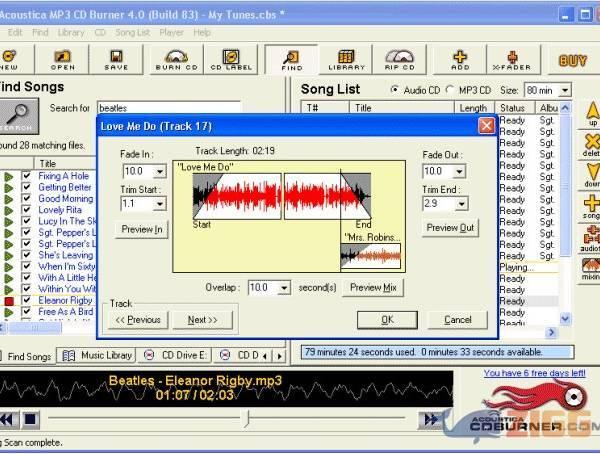Move song down with arrow icon
600x454 pixels.
[592, 175]
